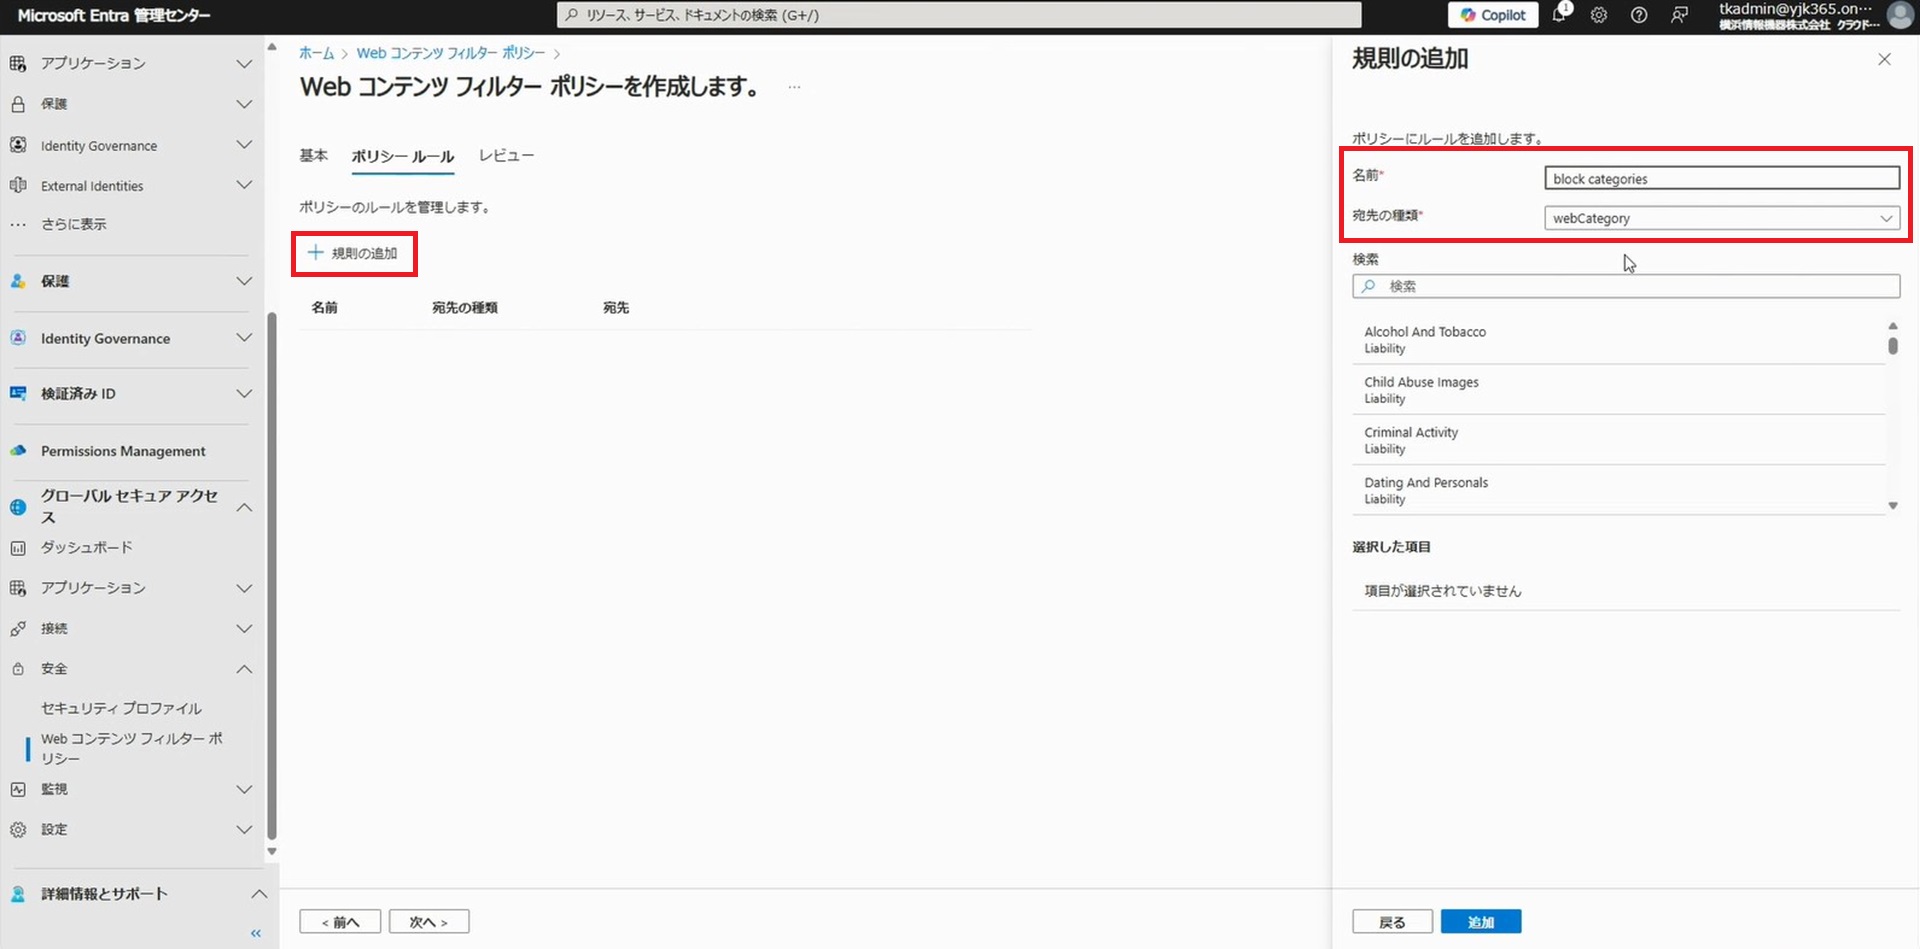Click the アプリケーション icon at sidebar top
1920x949 pixels.
click(x=18, y=63)
